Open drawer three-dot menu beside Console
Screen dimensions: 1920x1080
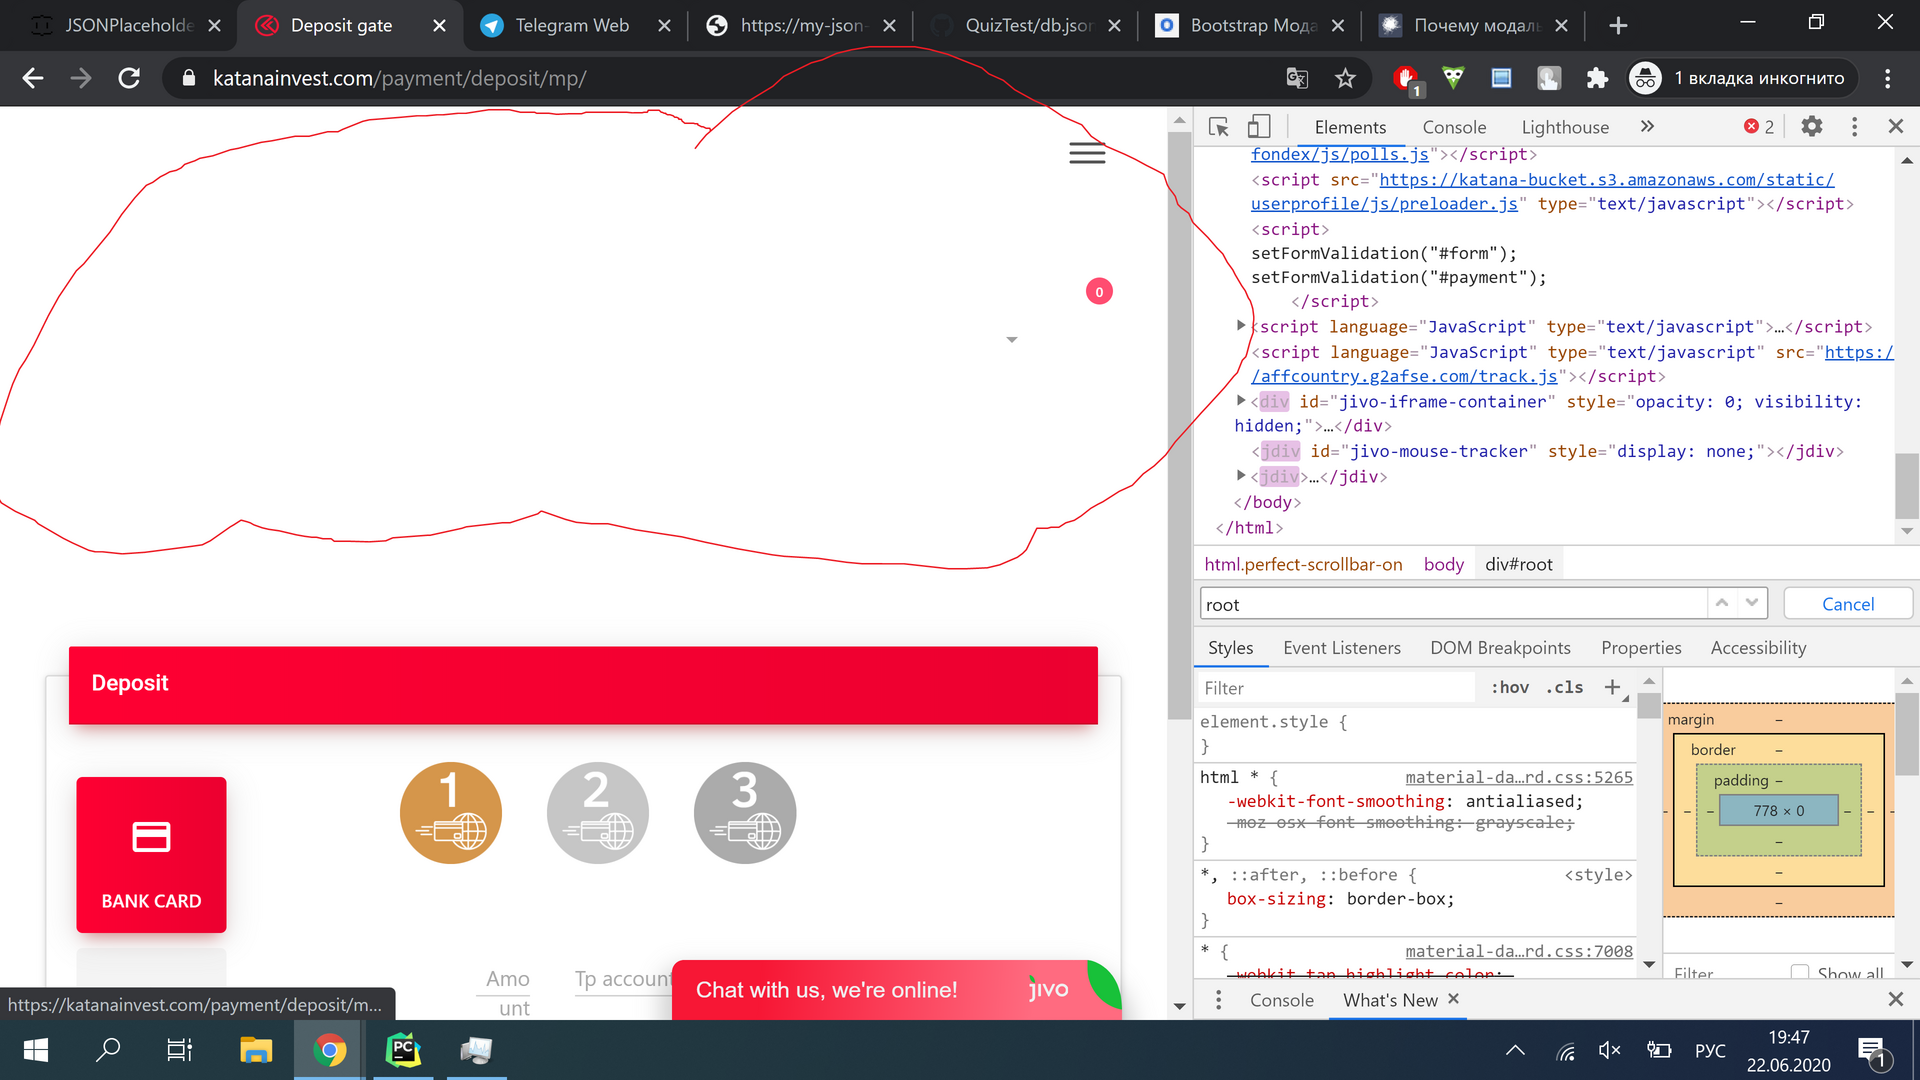pos(1218,1000)
